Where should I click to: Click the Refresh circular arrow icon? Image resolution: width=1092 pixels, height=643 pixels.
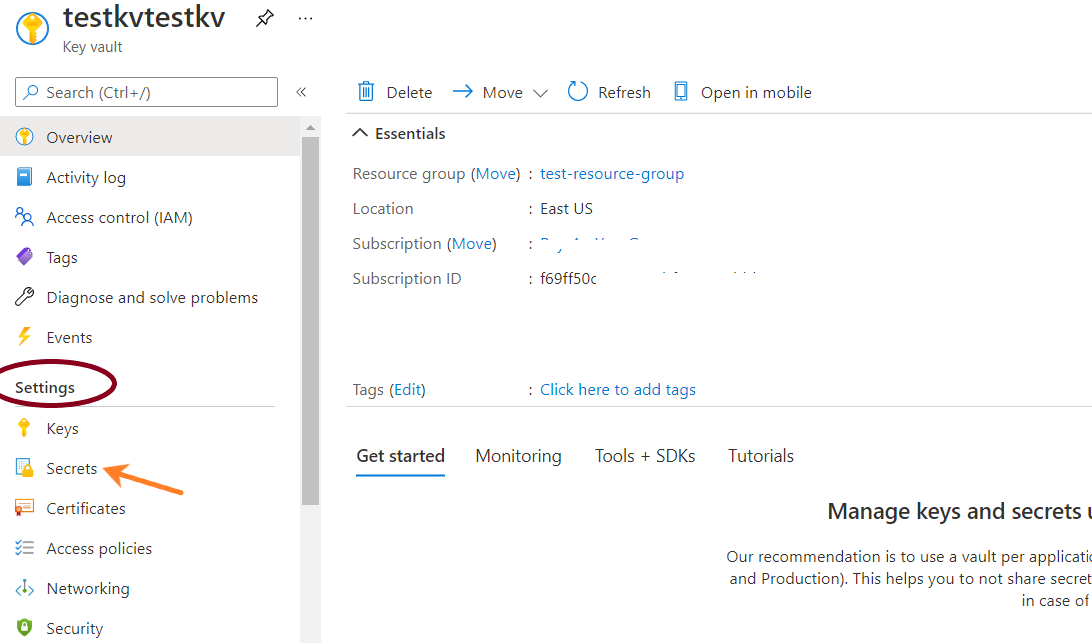click(578, 92)
